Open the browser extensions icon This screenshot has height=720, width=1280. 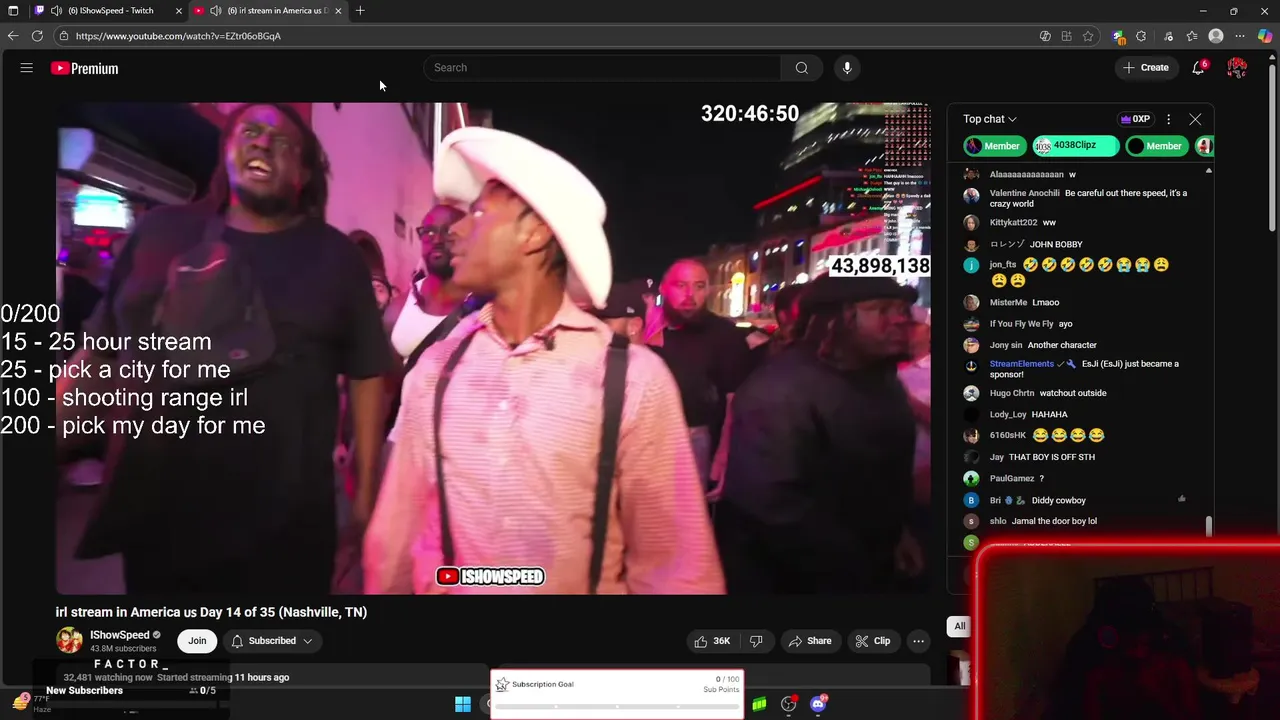[1141, 36]
